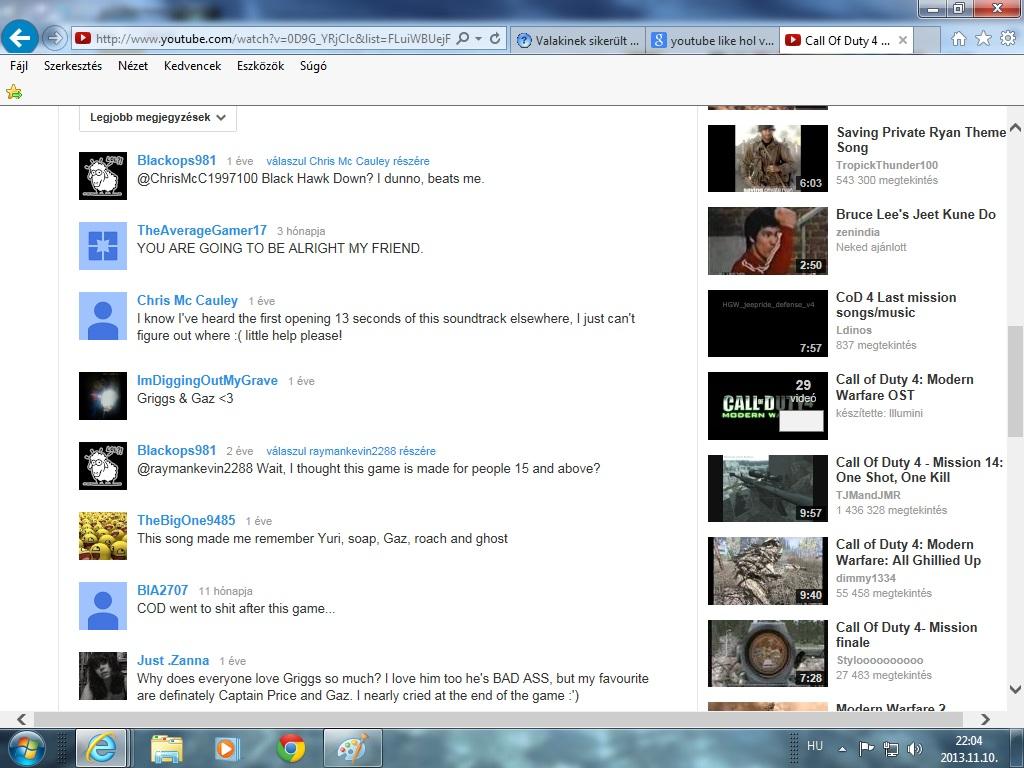The width and height of the screenshot is (1024, 768).
Task: Click Internet Explorer taskbar icon
Action: point(102,748)
